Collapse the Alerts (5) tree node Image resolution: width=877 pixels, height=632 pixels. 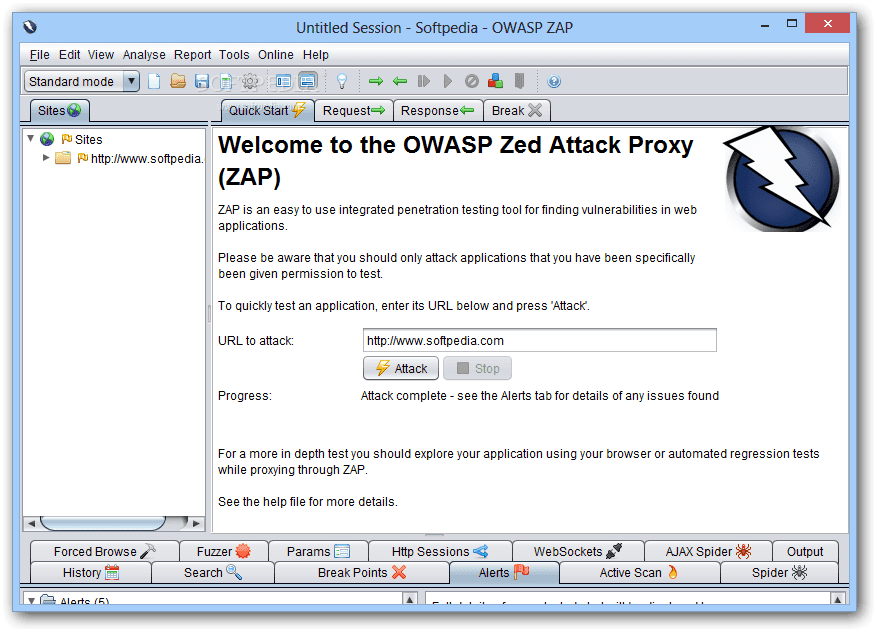coord(31,600)
